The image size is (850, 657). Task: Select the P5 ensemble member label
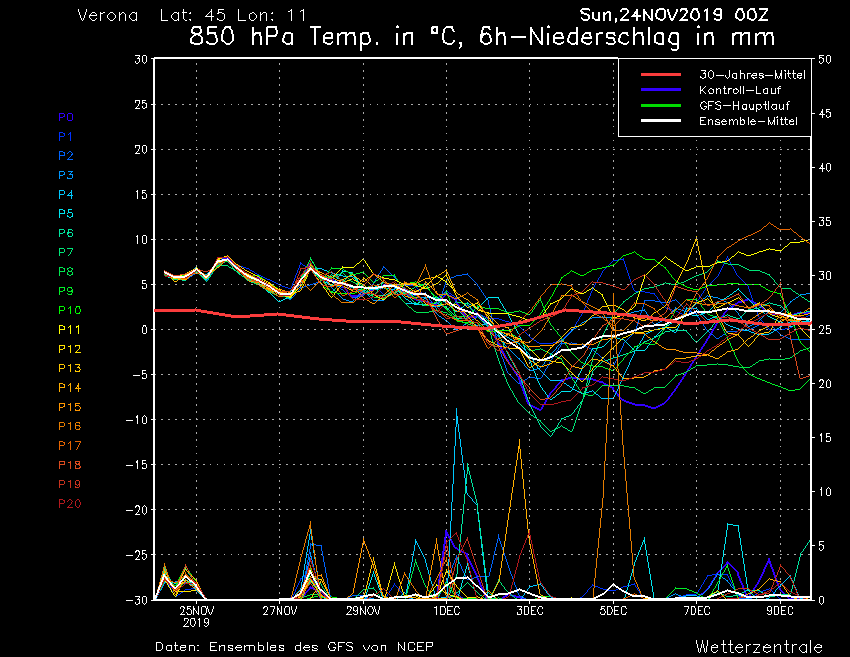66,214
